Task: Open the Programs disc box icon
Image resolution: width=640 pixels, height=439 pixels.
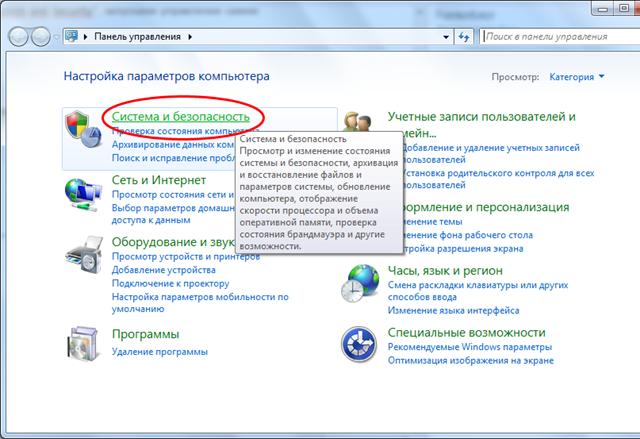Action: point(83,344)
